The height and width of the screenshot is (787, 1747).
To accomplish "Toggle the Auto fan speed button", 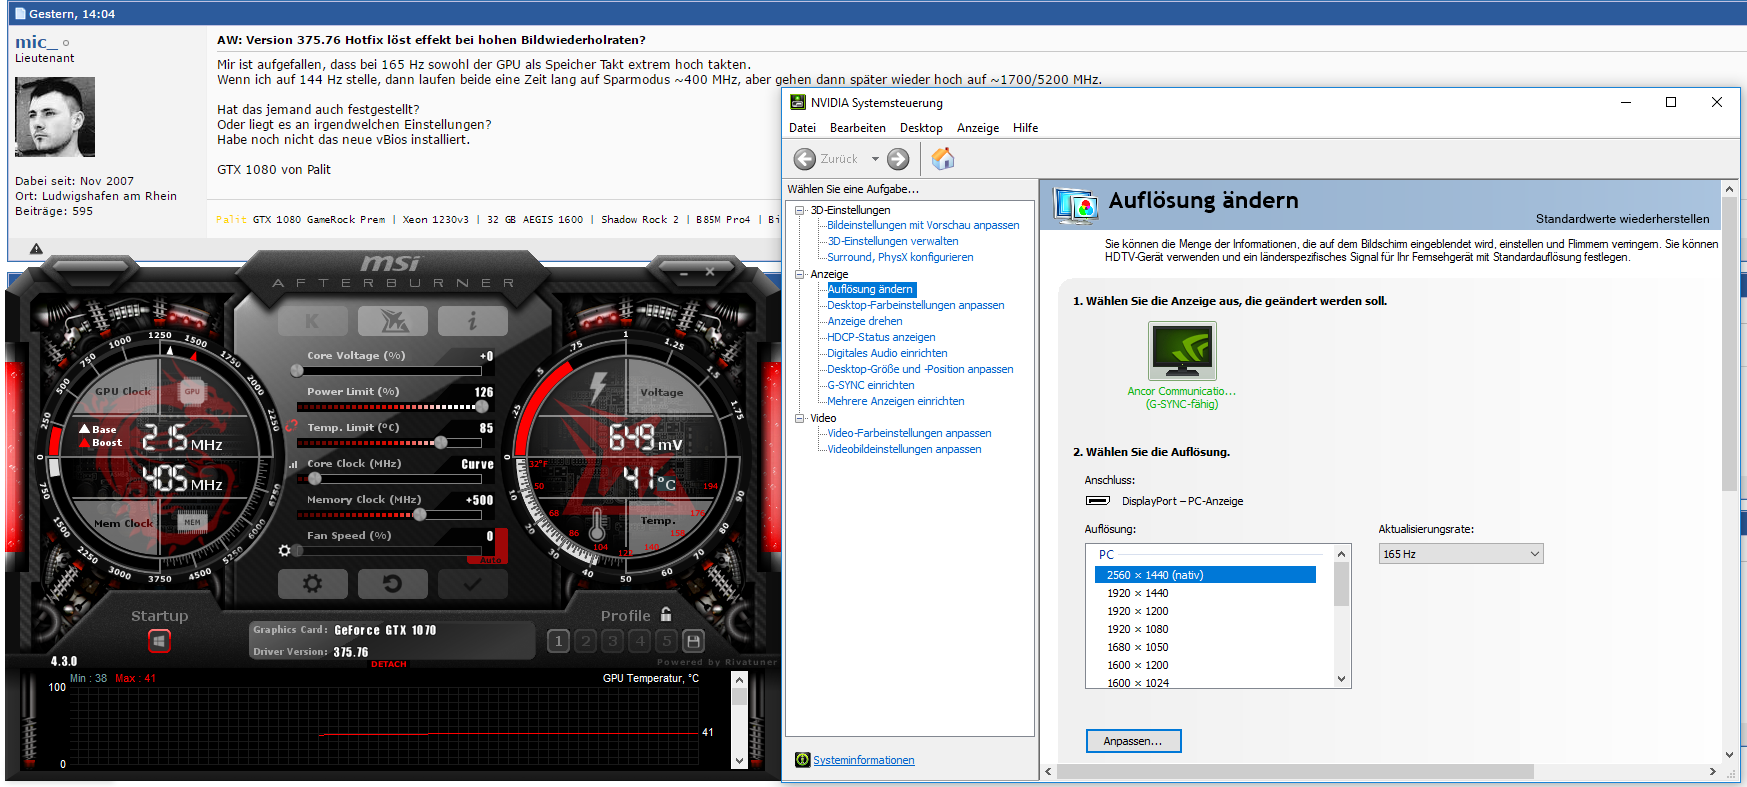I will click(x=491, y=560).
